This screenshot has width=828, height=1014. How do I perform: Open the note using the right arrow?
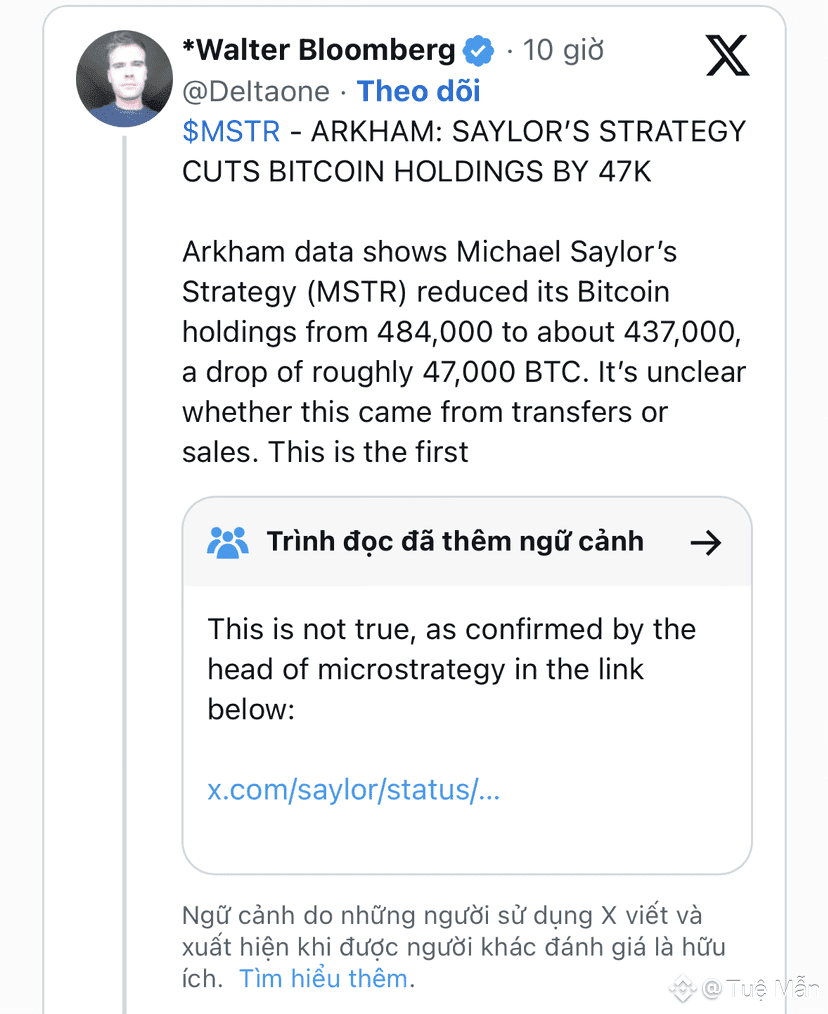point(706,543)
